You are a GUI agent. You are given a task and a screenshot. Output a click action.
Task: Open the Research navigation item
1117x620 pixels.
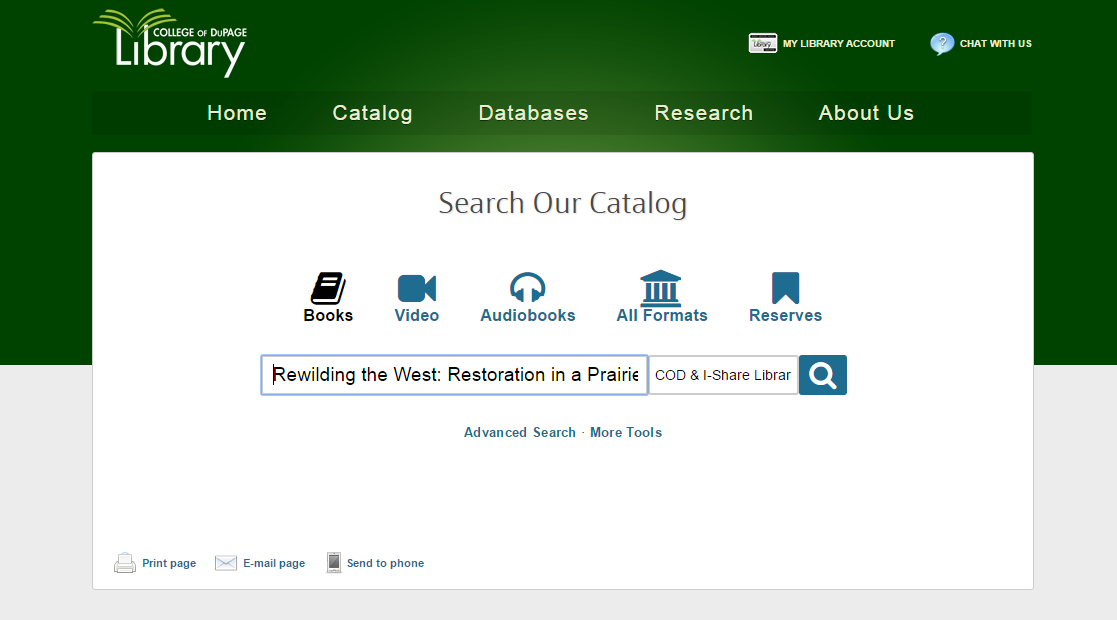[703, 113]
